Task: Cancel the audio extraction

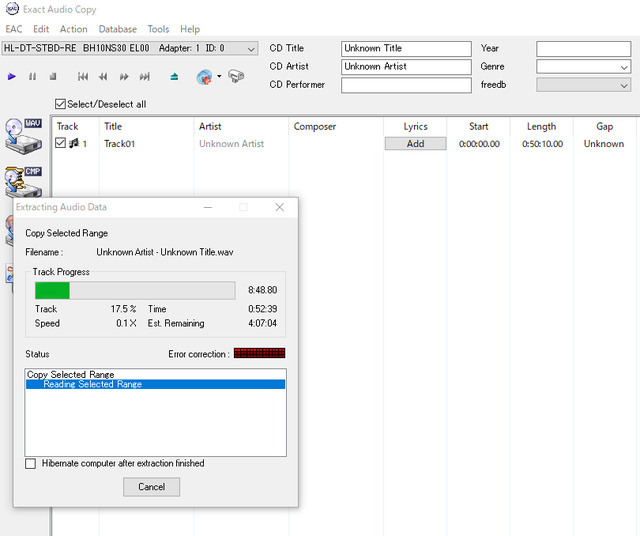Action: coord(151,487)
